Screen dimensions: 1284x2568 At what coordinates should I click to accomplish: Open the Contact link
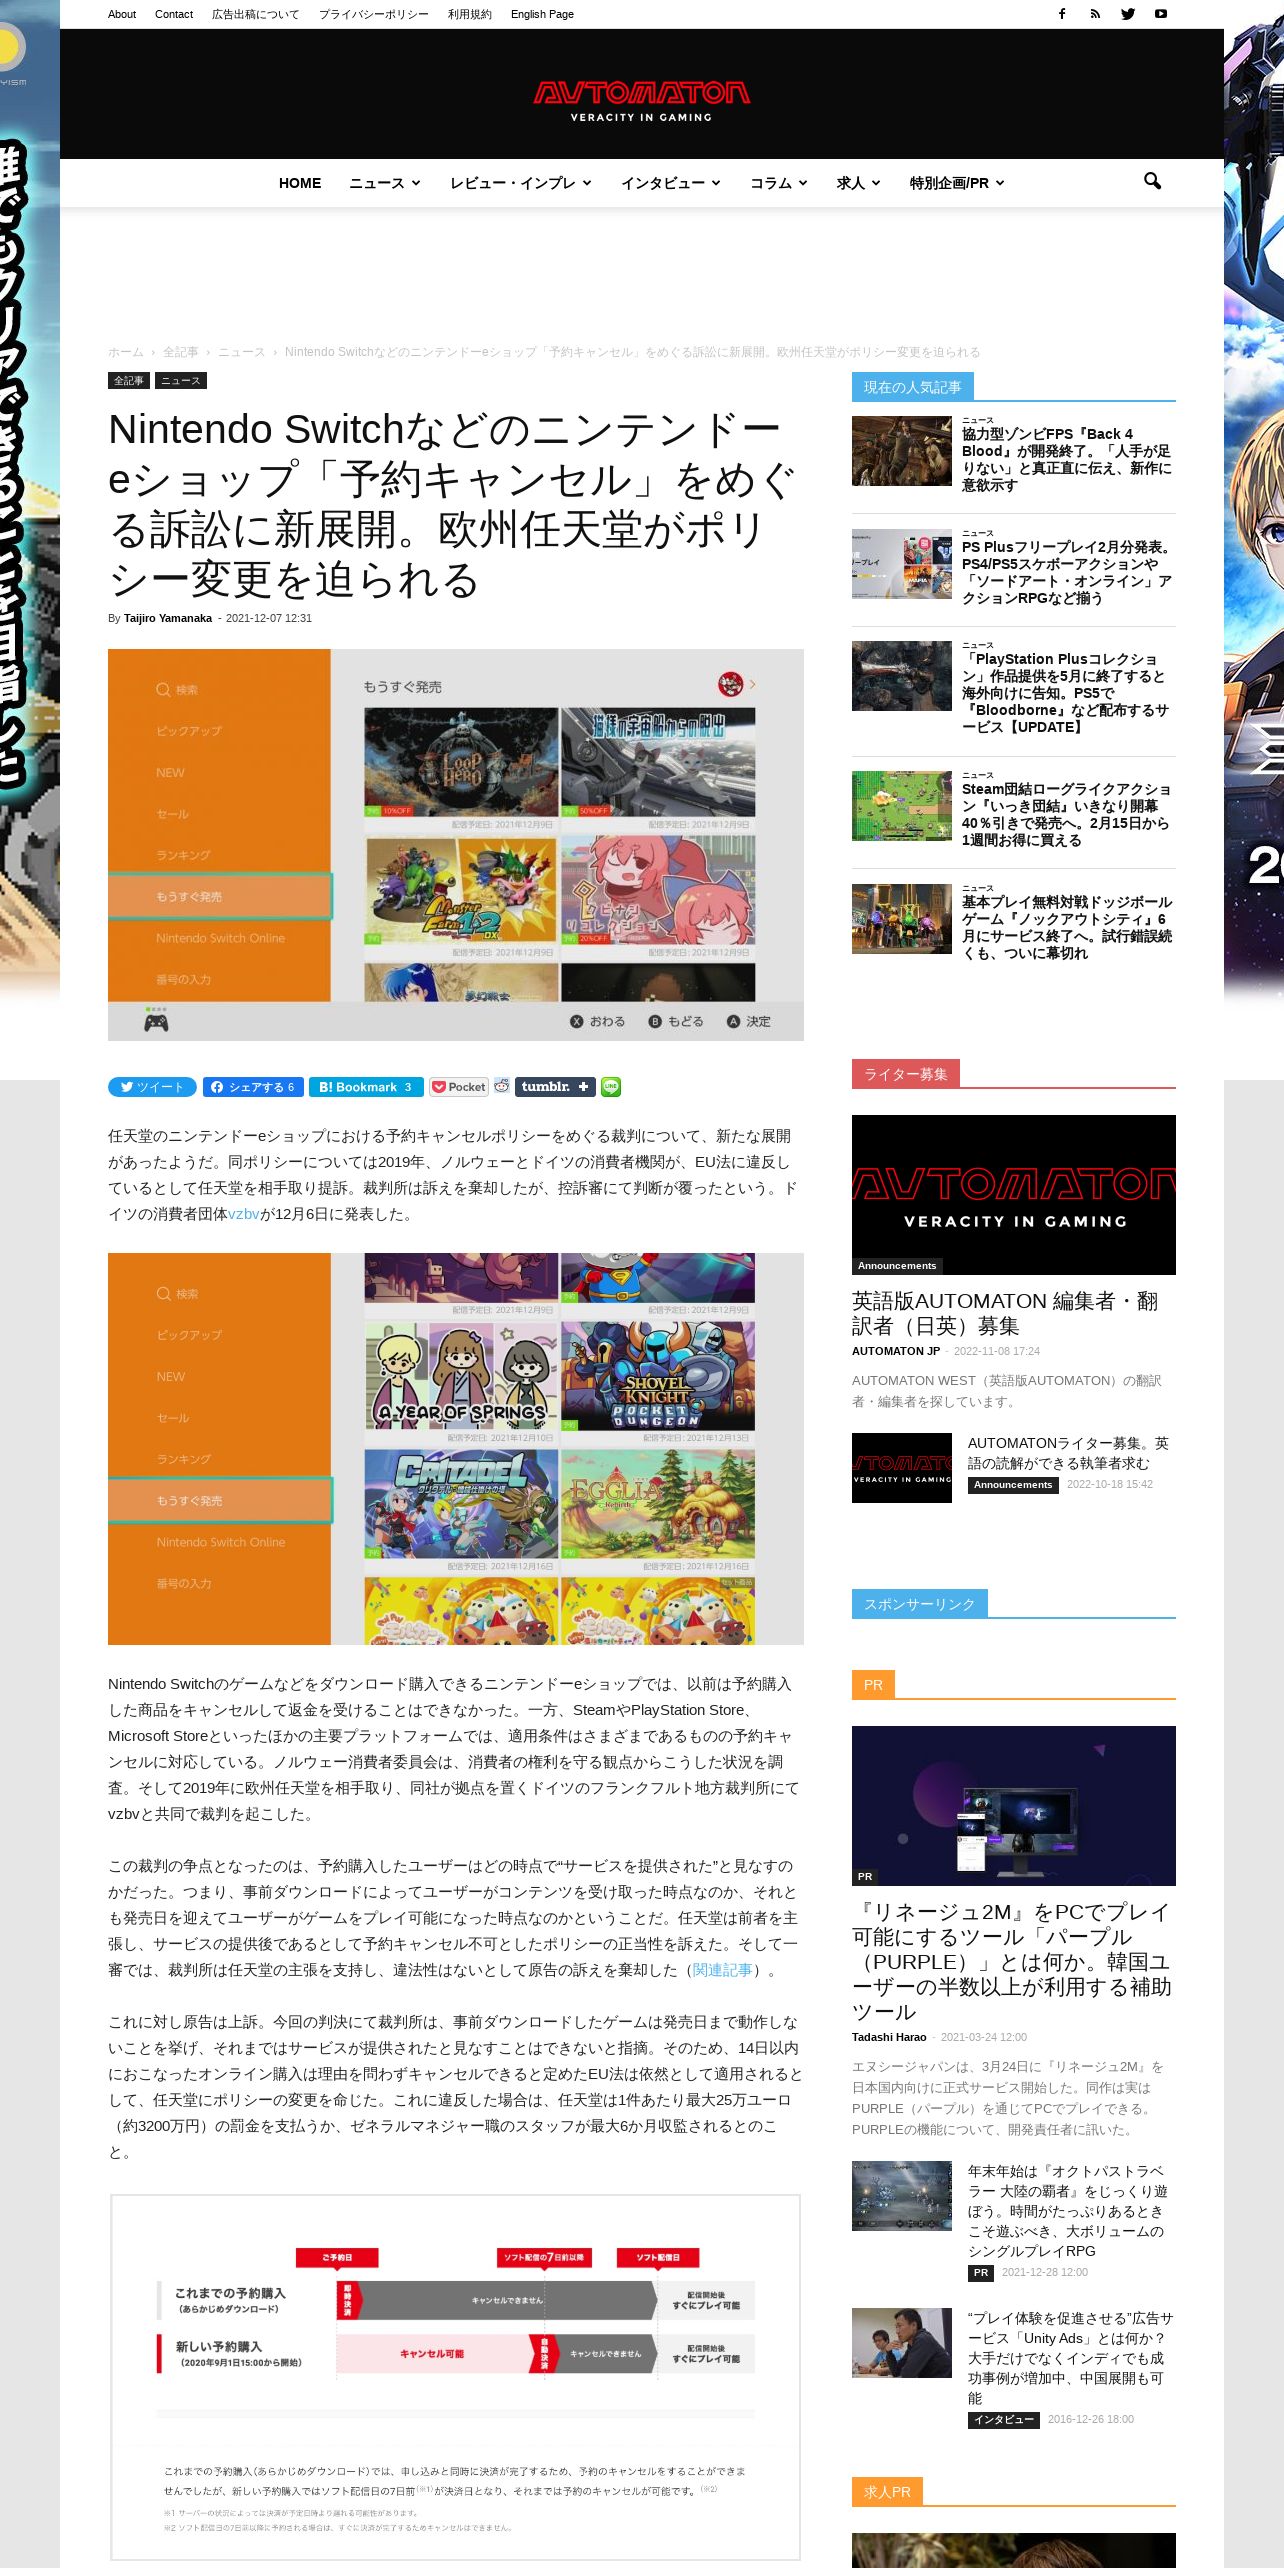pos(174,14)
